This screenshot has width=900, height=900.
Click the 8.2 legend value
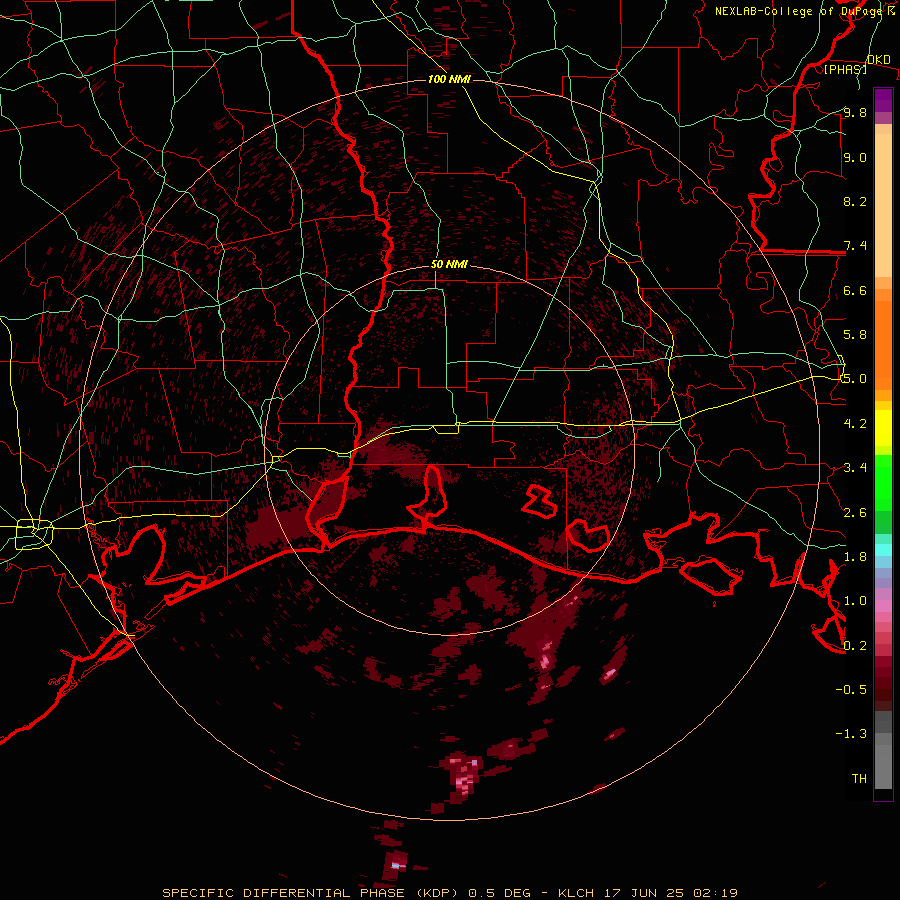(x=855, y=201)
